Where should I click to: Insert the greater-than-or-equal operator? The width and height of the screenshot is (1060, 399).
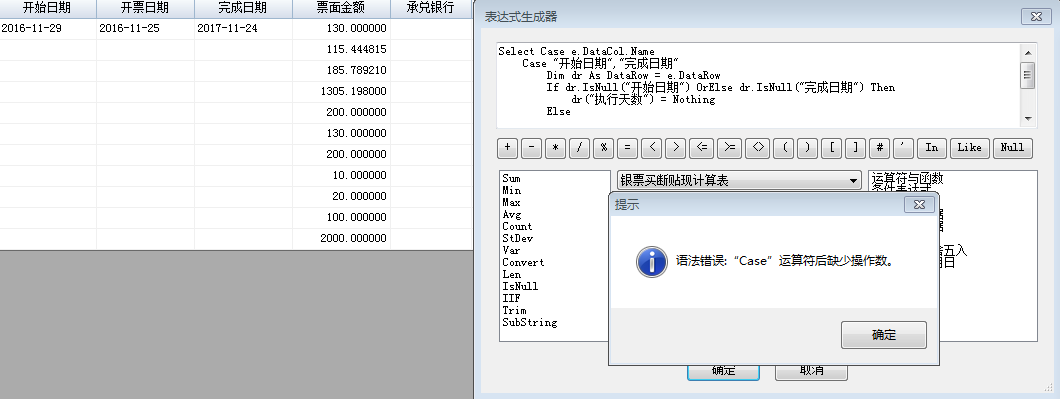pos(730,147)
